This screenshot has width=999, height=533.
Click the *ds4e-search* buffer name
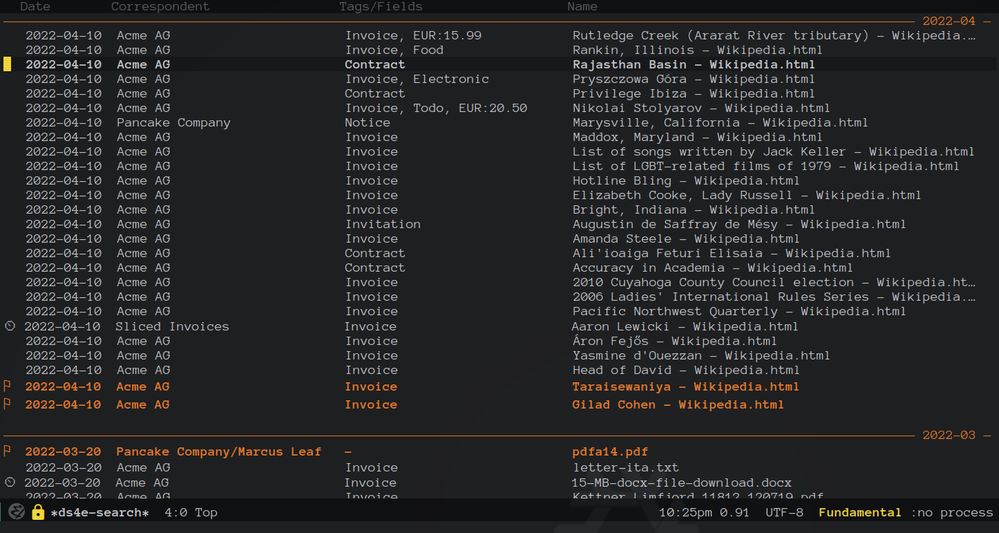99,513
